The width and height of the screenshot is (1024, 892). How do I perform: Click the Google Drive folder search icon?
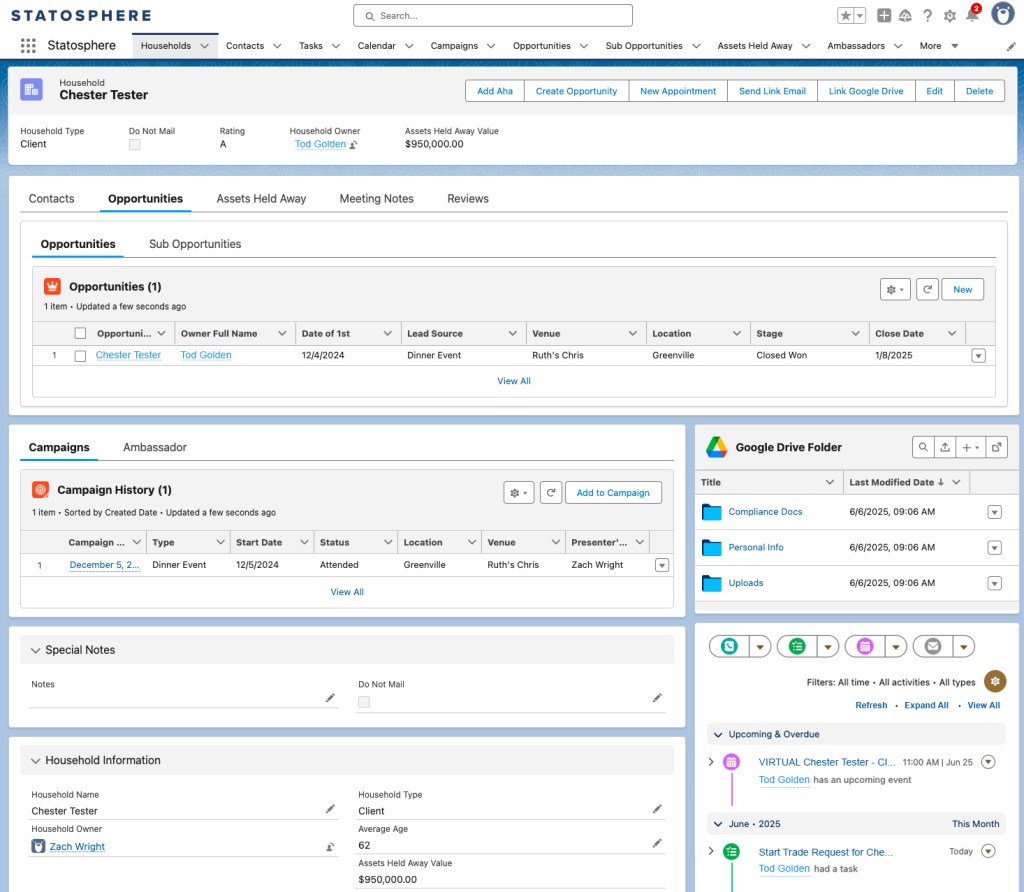[x=924, y=447]
